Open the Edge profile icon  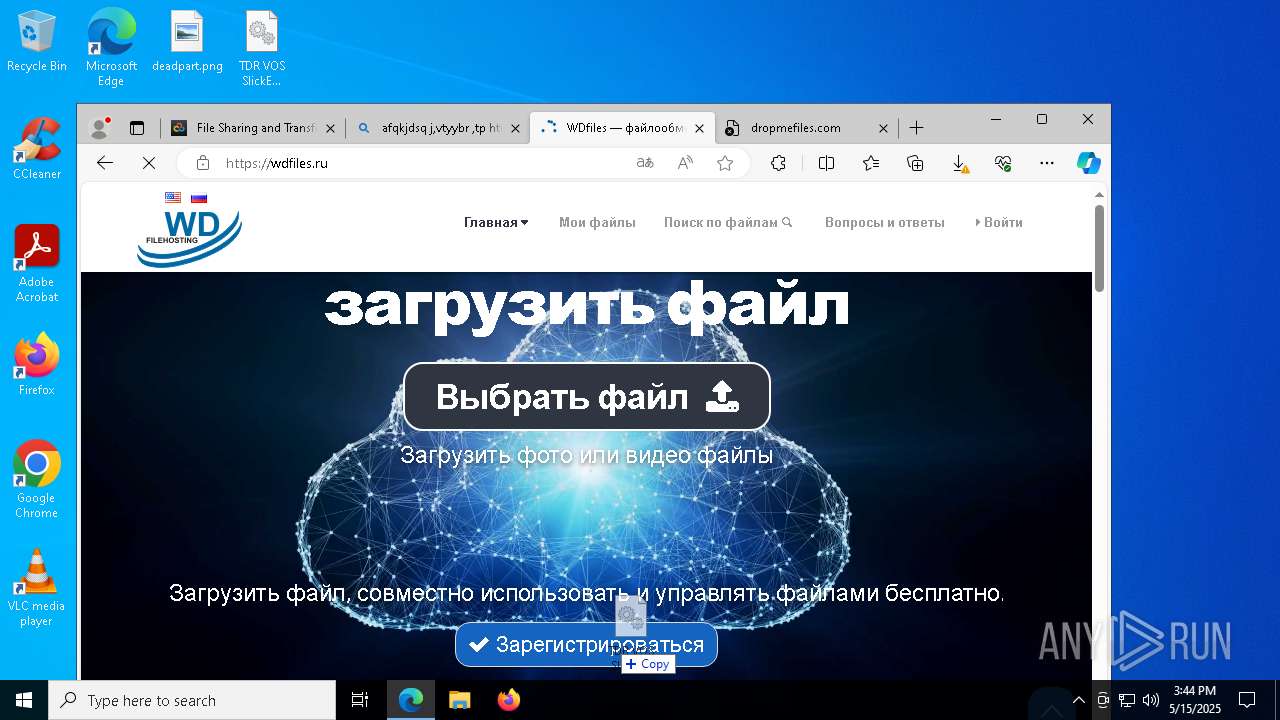click(100, 128)
